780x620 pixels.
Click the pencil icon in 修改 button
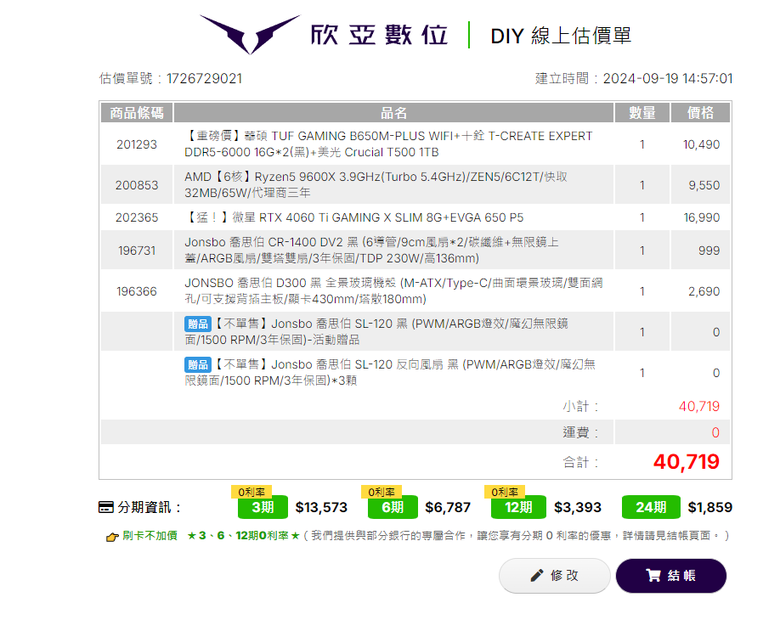[x=537, y=576]
